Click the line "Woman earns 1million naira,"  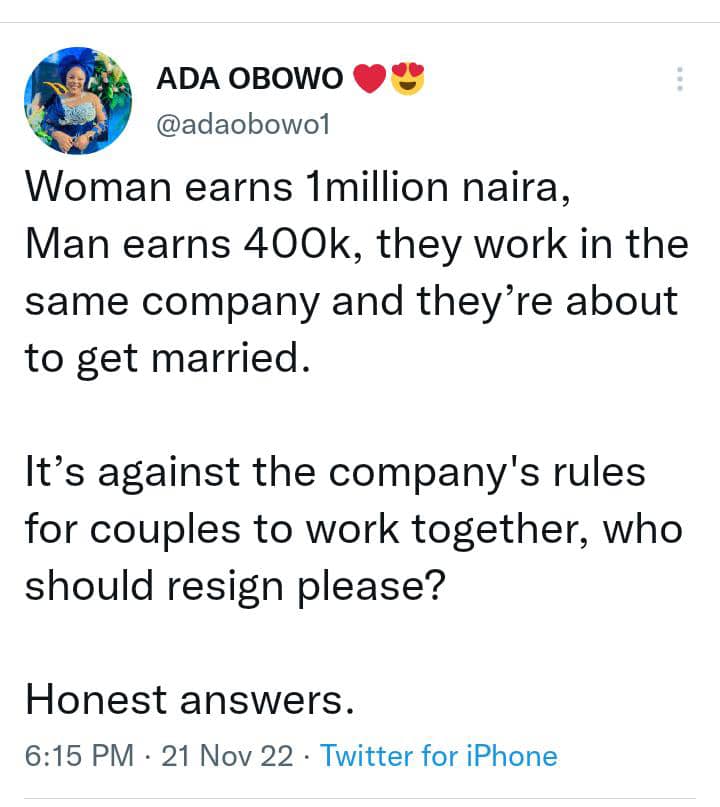coord(298,187)
